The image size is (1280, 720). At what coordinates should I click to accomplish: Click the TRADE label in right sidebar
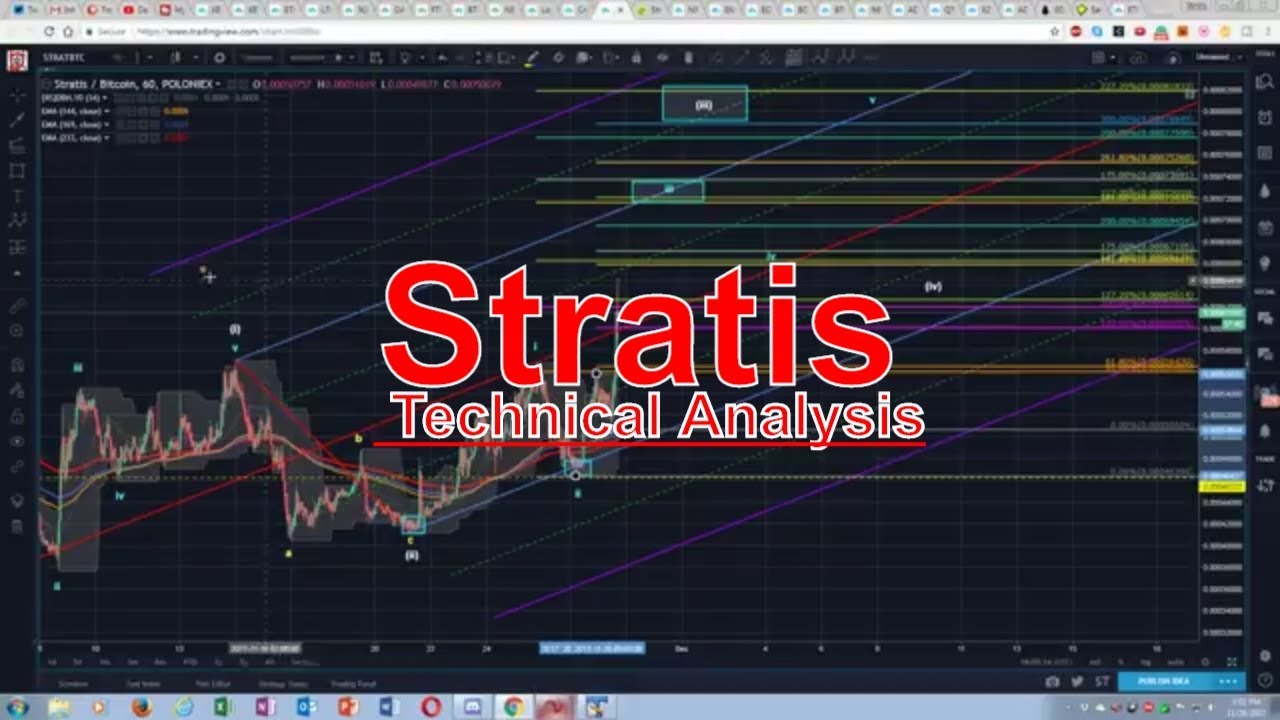[1265, 460]
